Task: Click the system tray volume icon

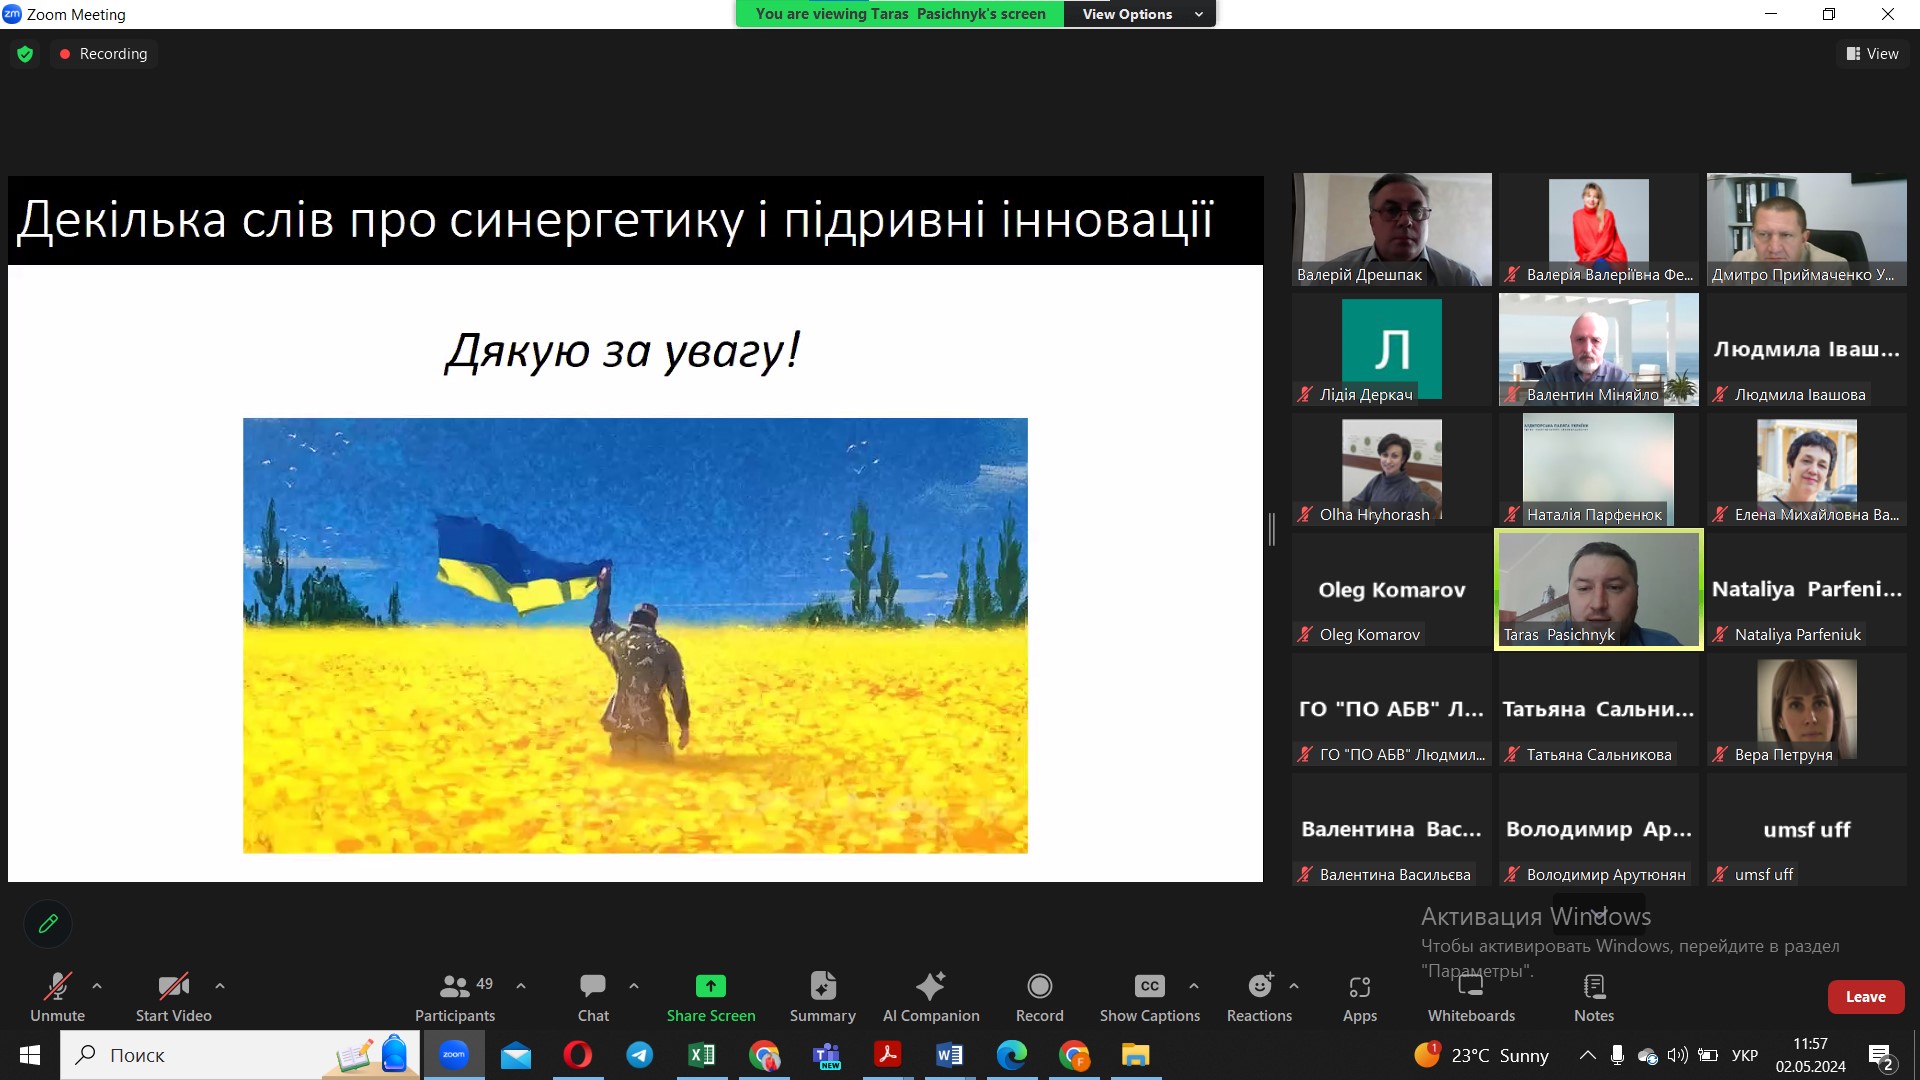Action: (1678, 1055)
